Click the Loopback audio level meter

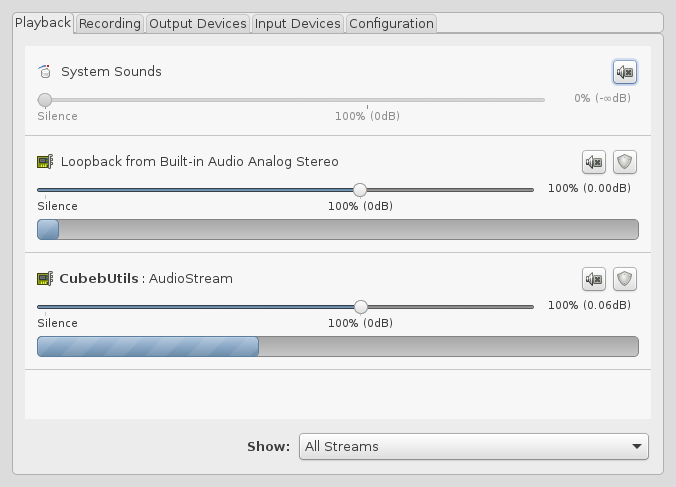click(x=338, y=229)
